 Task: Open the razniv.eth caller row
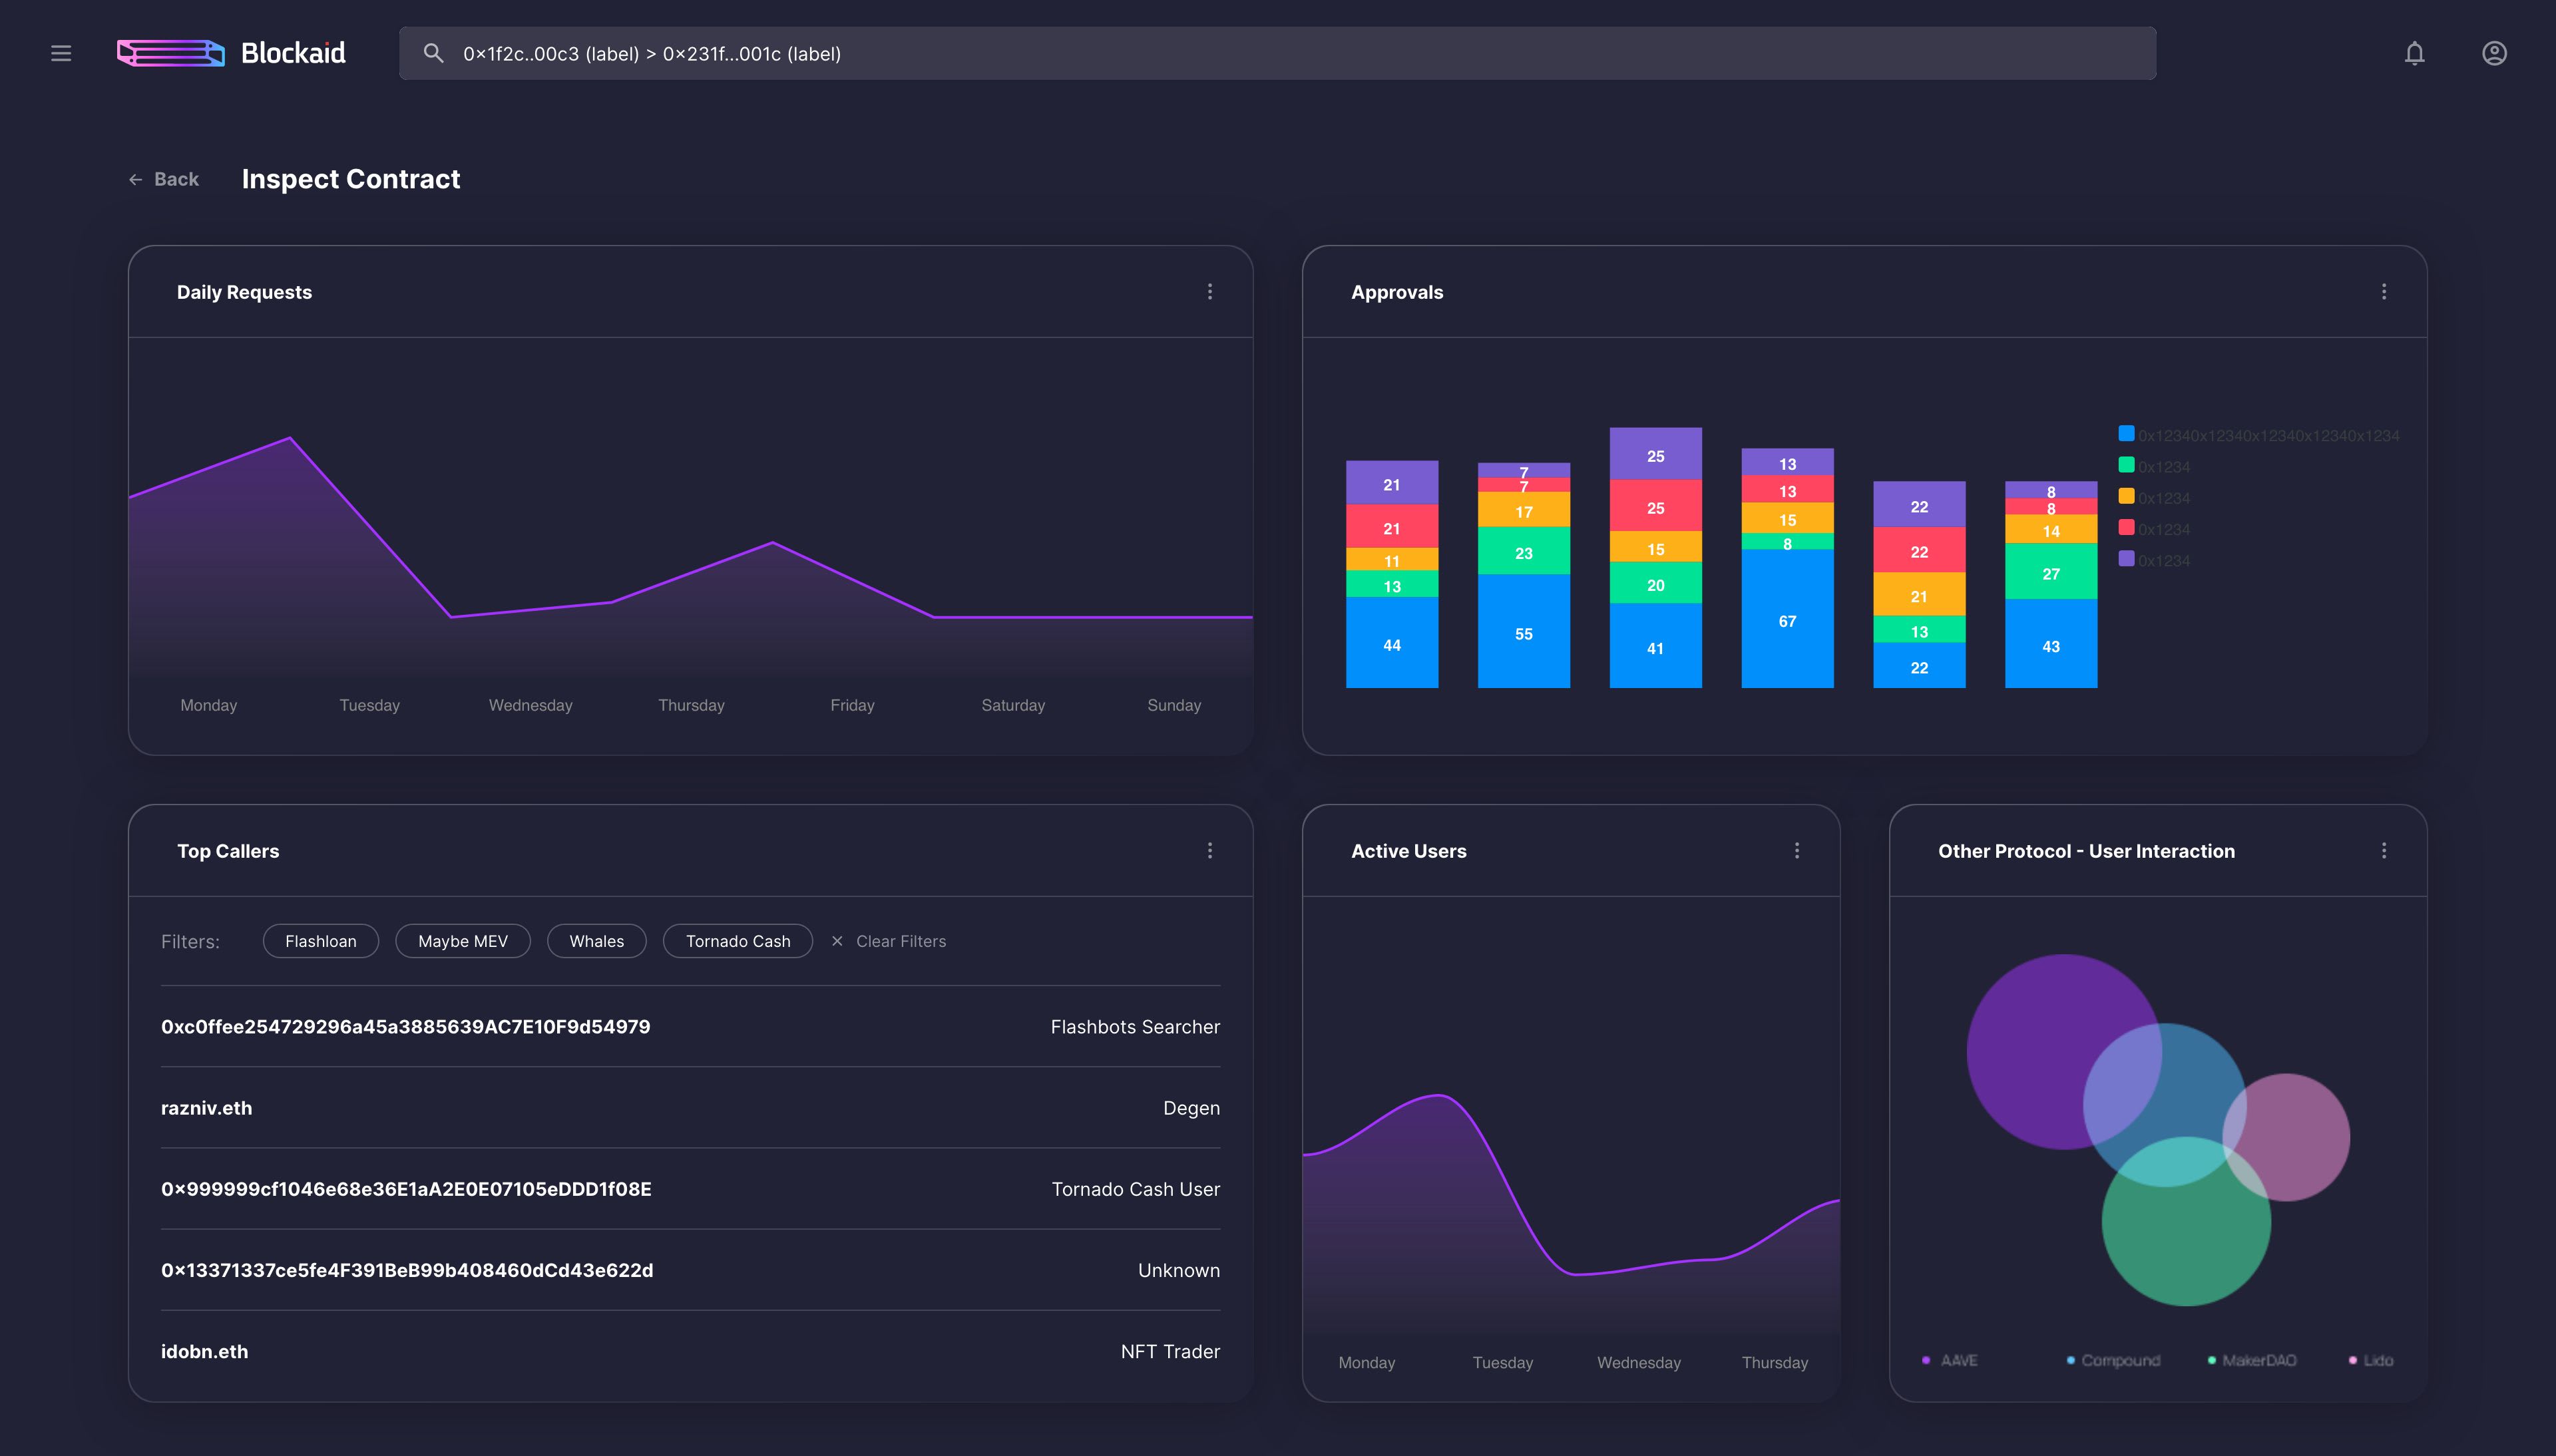coord(690,1108)
